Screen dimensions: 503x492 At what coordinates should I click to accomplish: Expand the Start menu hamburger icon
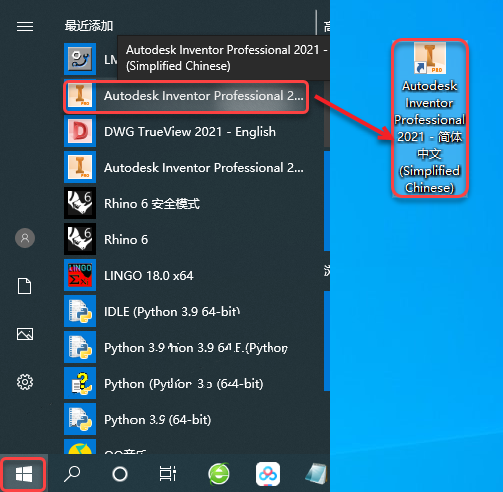click(25, 26)
